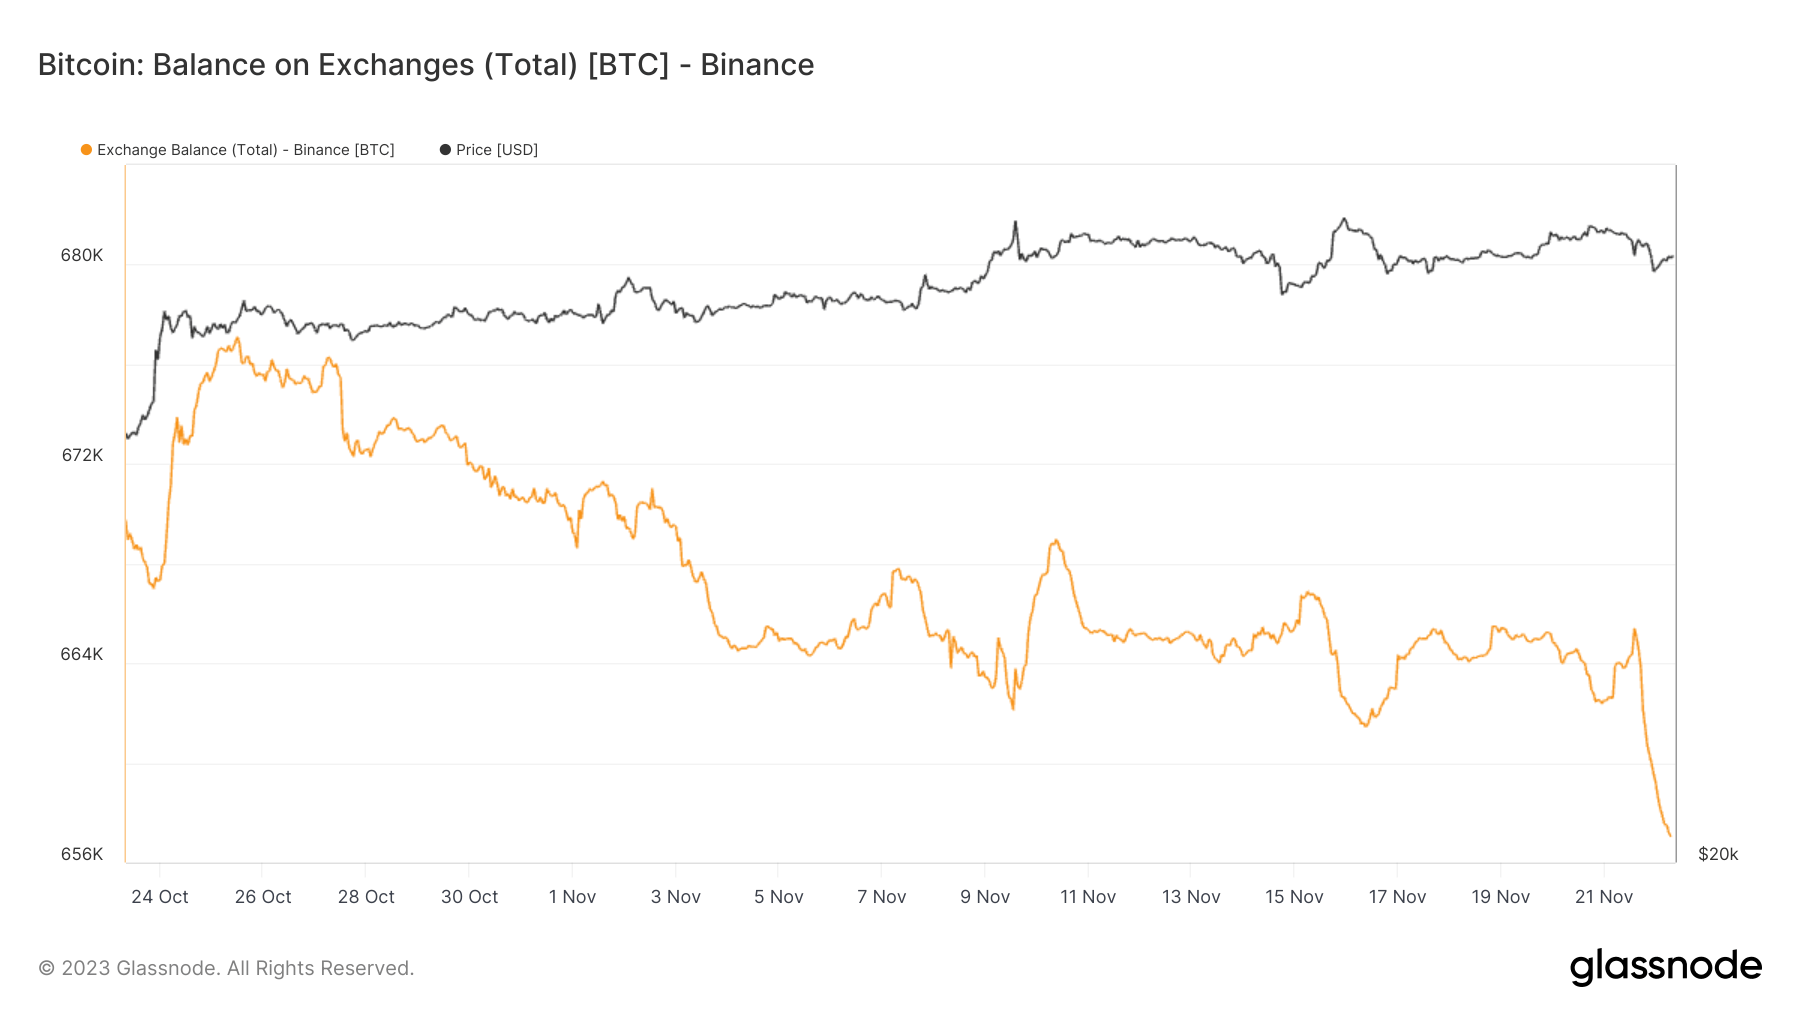Image resolution: width=1800 pixels, height=1013 pixels.
Task: Click the Glassnode copyright notice
Action: click(226, 968)
